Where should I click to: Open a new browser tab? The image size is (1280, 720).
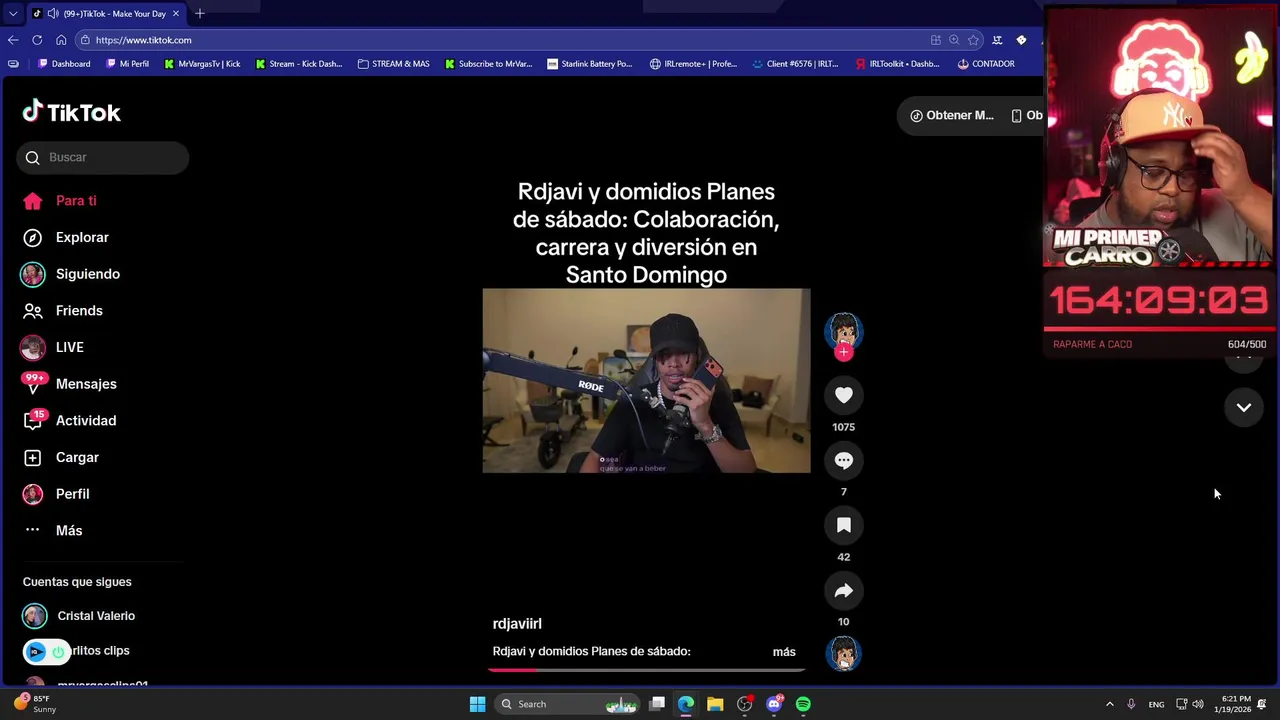[199, 13]
